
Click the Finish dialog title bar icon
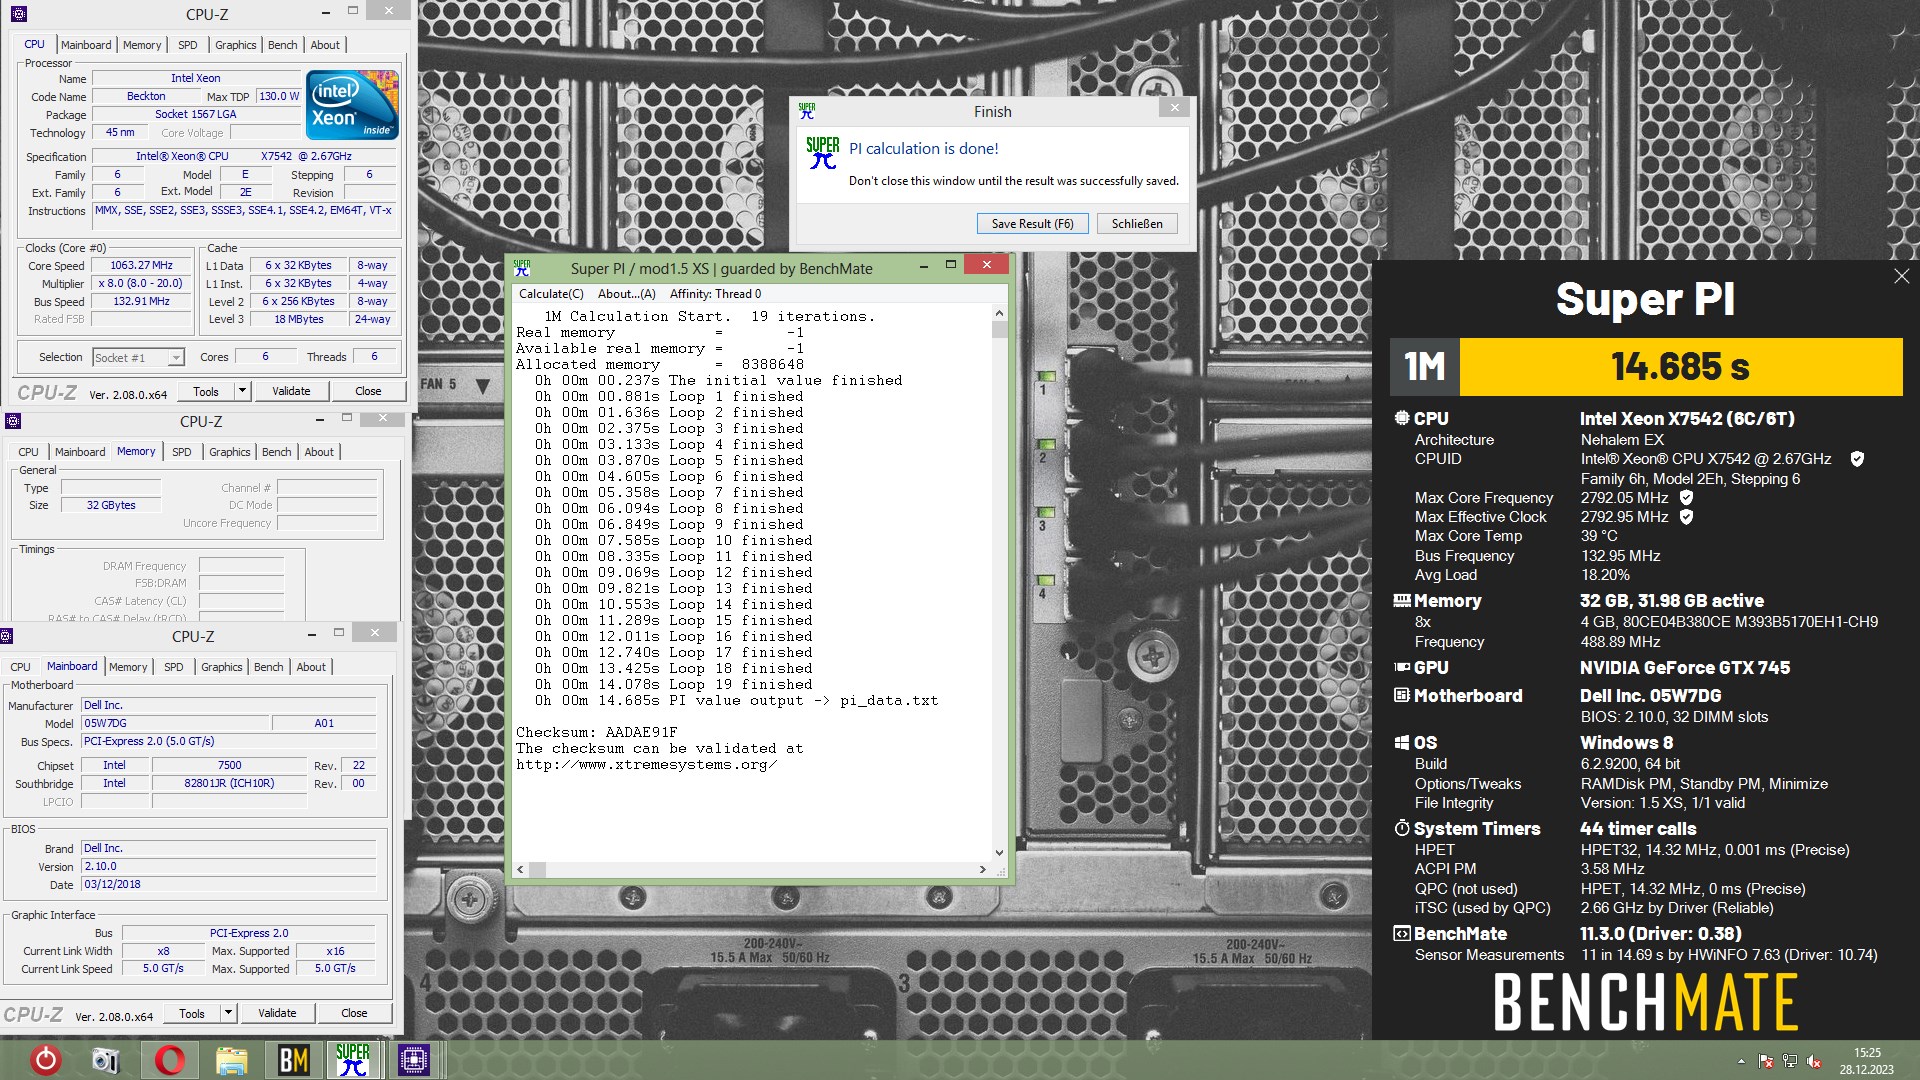click(x=807, y=111)
